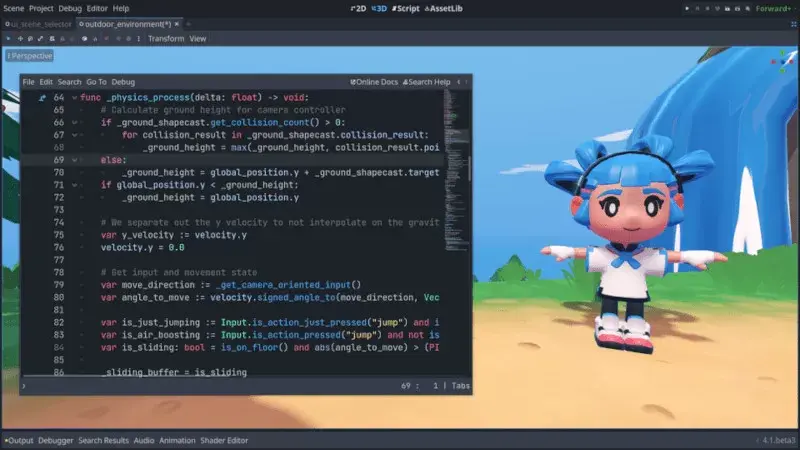
Task: Click the remote debug icon
Action: (x=717, y=9)
